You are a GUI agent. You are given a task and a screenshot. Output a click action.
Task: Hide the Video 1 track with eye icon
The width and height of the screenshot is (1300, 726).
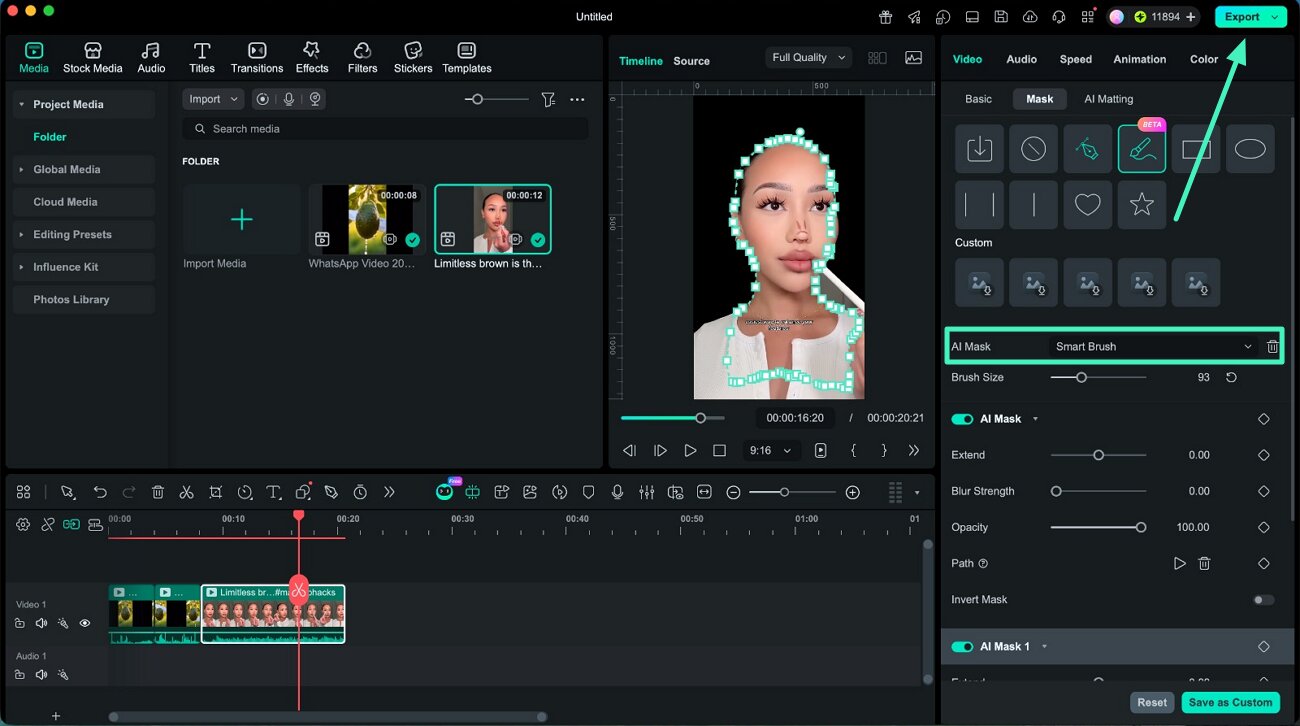(85, 623)
